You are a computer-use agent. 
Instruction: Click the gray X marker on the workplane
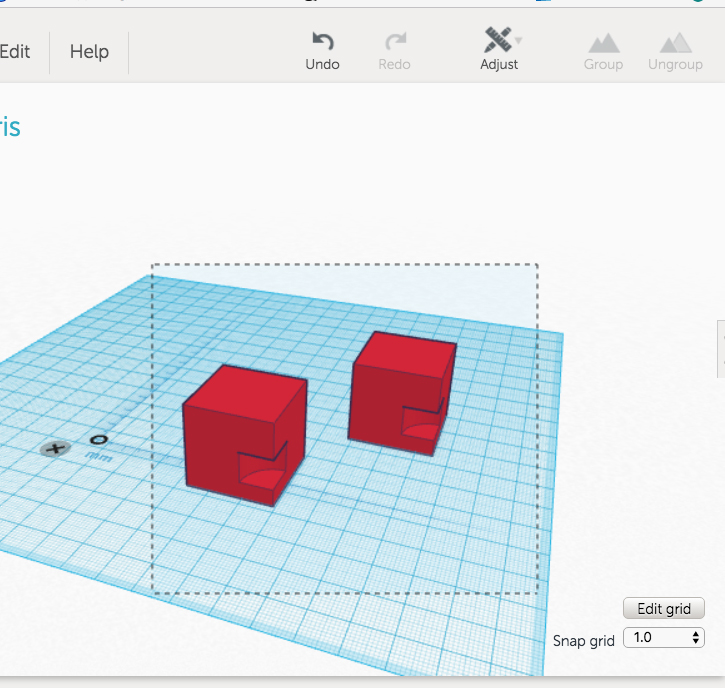click(x=55, y=449)
